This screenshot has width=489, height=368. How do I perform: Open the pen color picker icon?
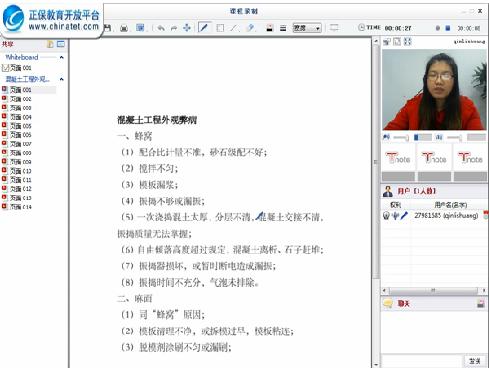point(270,28)
